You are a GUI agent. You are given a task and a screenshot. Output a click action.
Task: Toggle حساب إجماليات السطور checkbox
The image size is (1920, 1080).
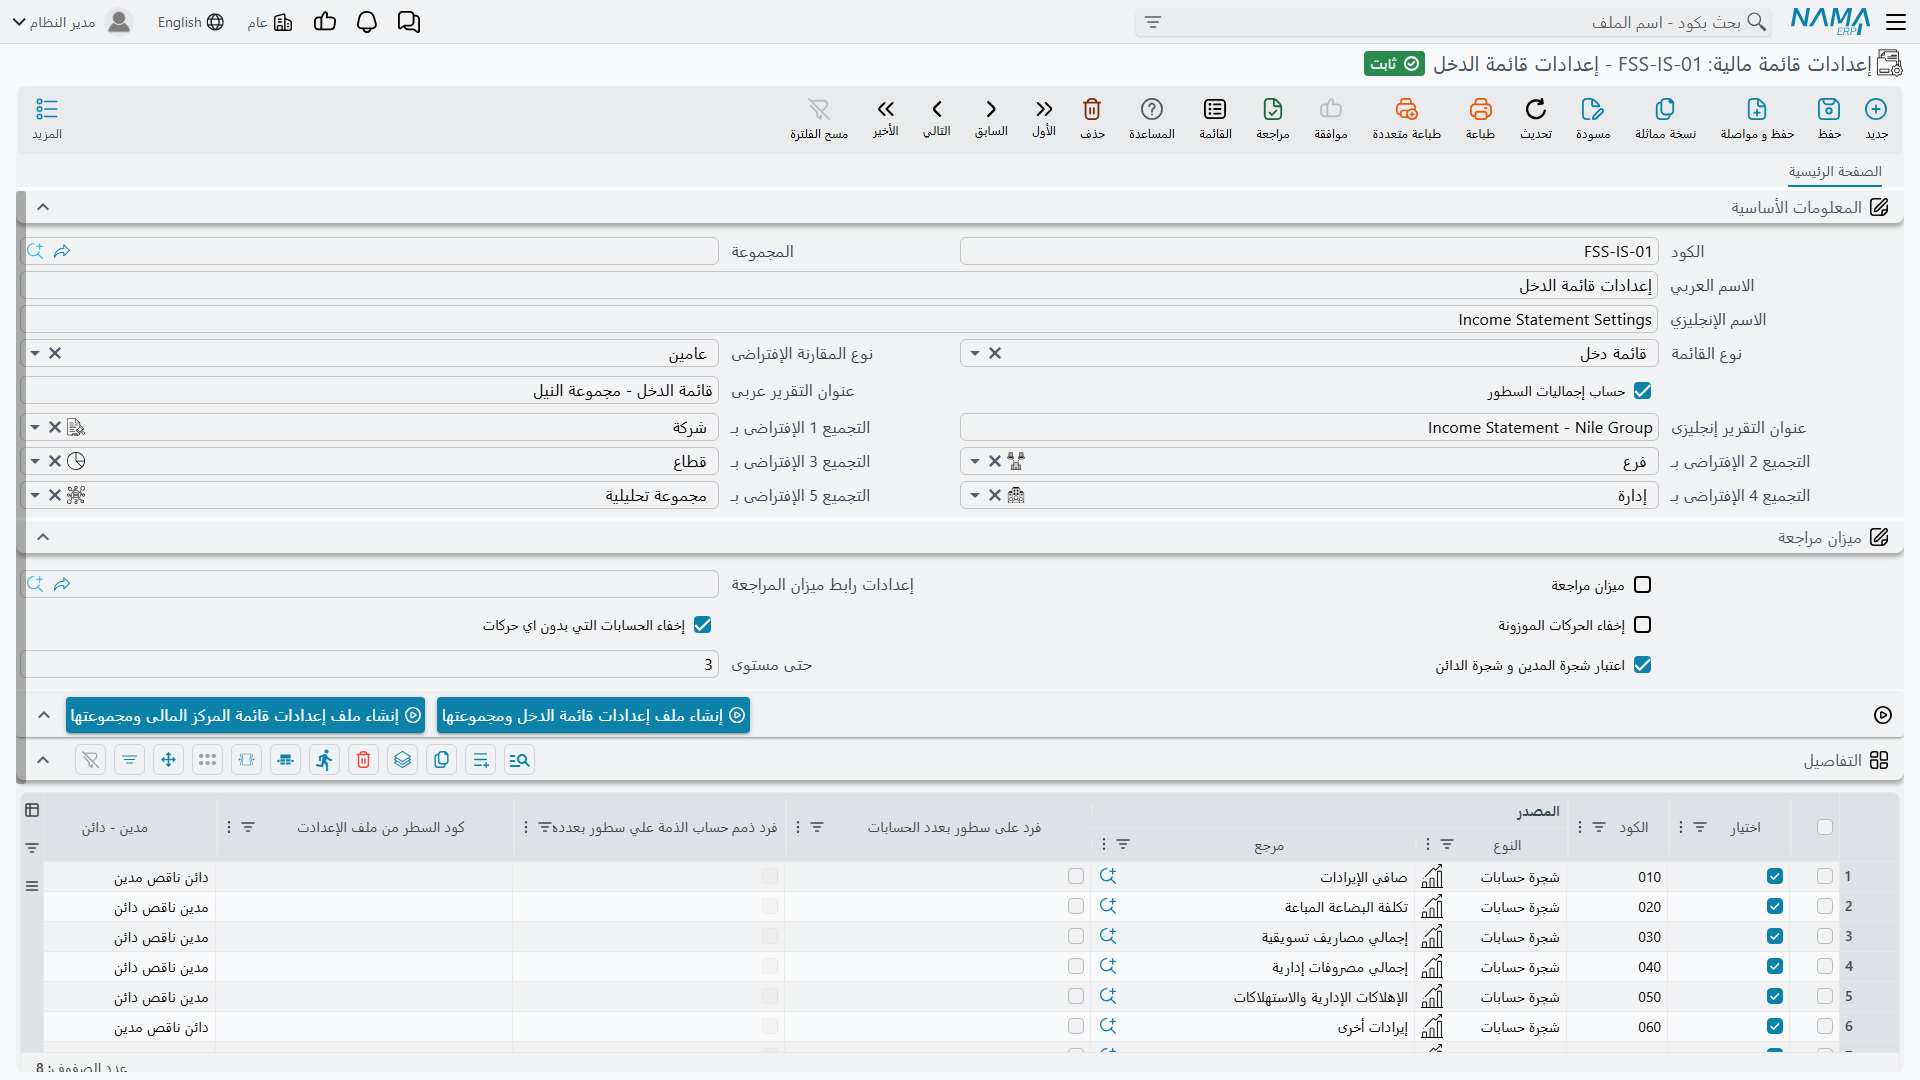tap(1643, 391)
